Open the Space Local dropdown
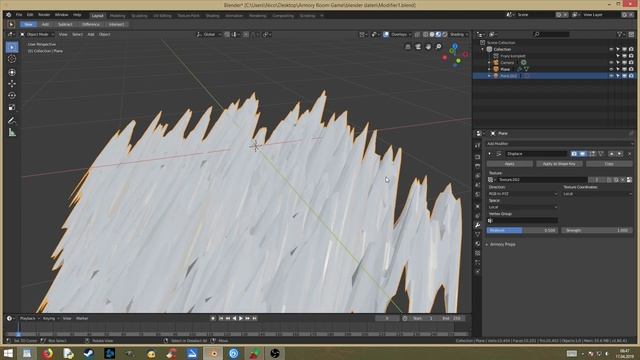This screenshot has width=640, height=360. (x=523, y=207)
